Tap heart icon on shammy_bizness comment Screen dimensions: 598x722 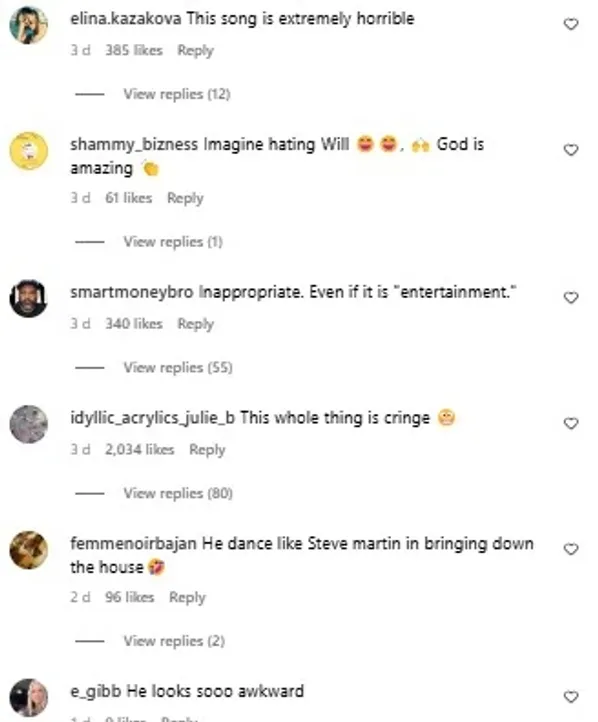(x=571, y=150)
